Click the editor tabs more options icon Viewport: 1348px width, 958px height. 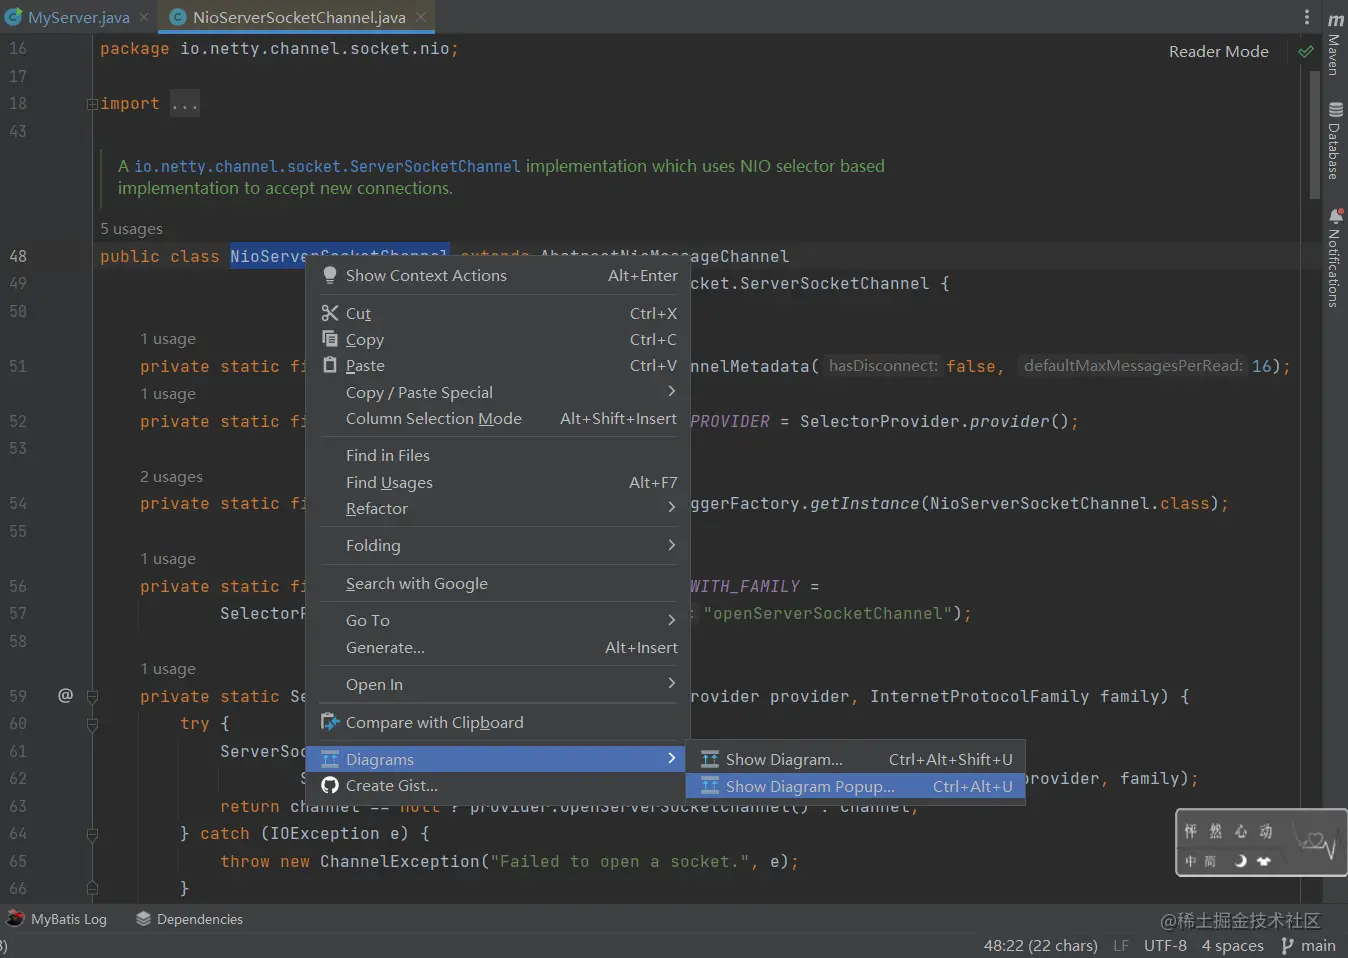click(1306, 17)
